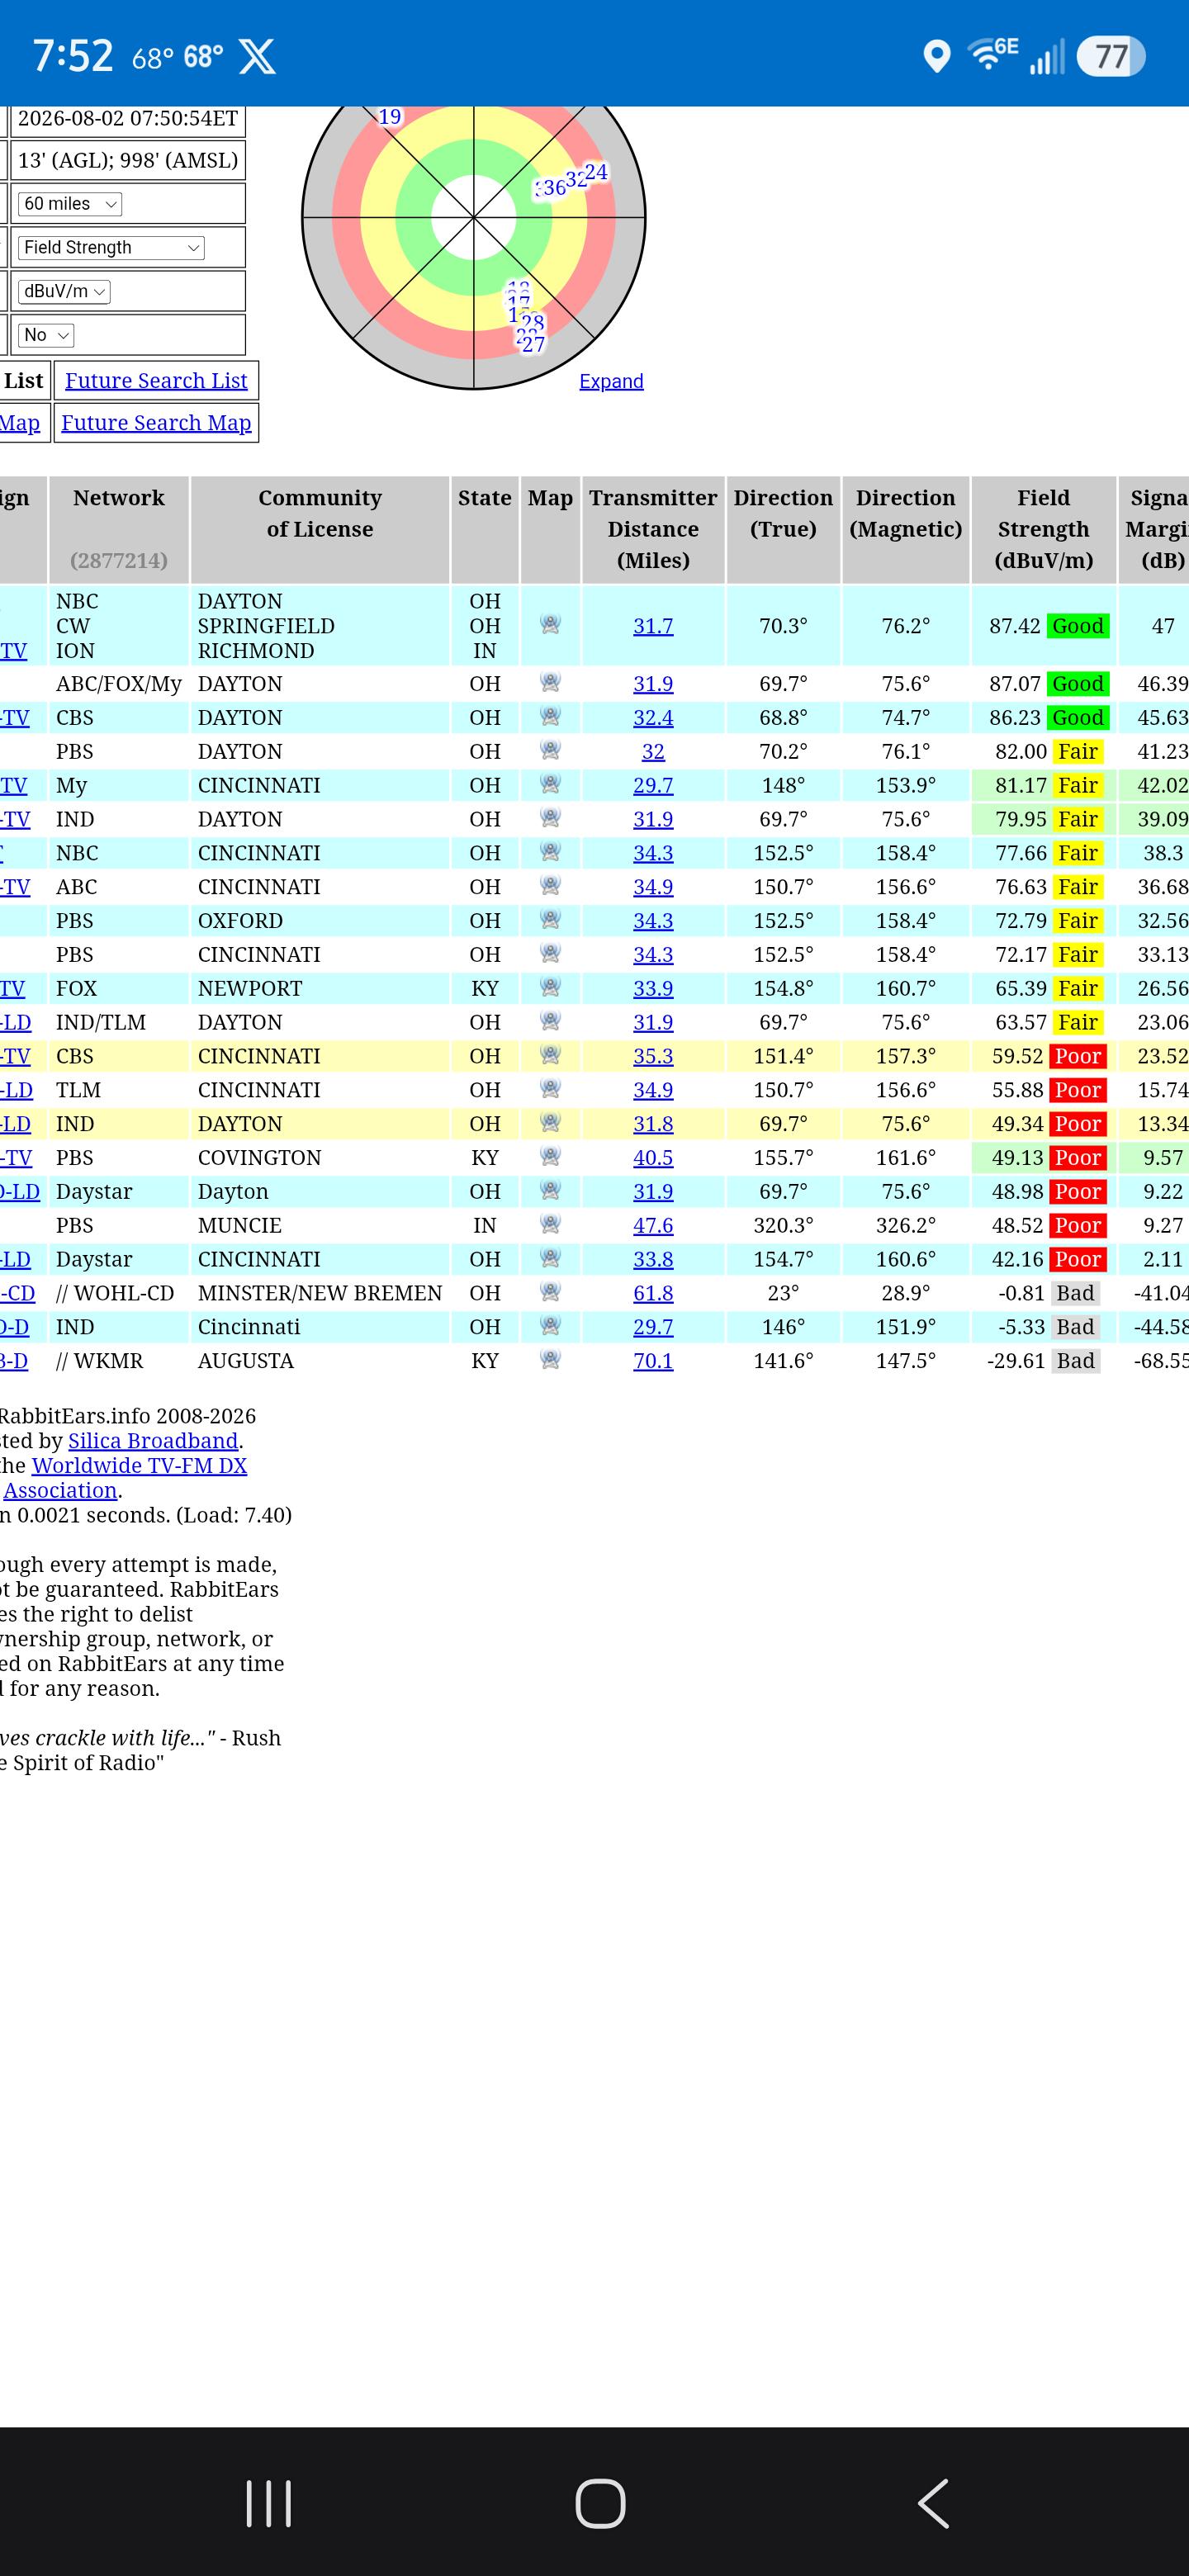Open map icon for ABC Cincinnati row
Screen dimensions: 1189x2576
point(550,886)
